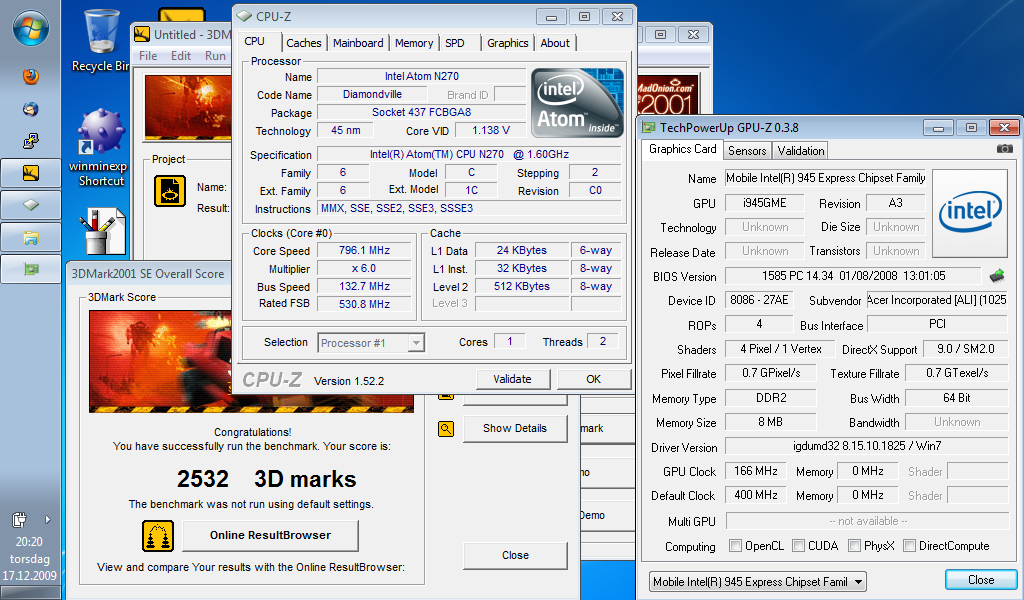The width and height of the screenshot is (1024, 600).
Task: Click GPU-Z screenshot camera icon
Action: [1004, 149]
